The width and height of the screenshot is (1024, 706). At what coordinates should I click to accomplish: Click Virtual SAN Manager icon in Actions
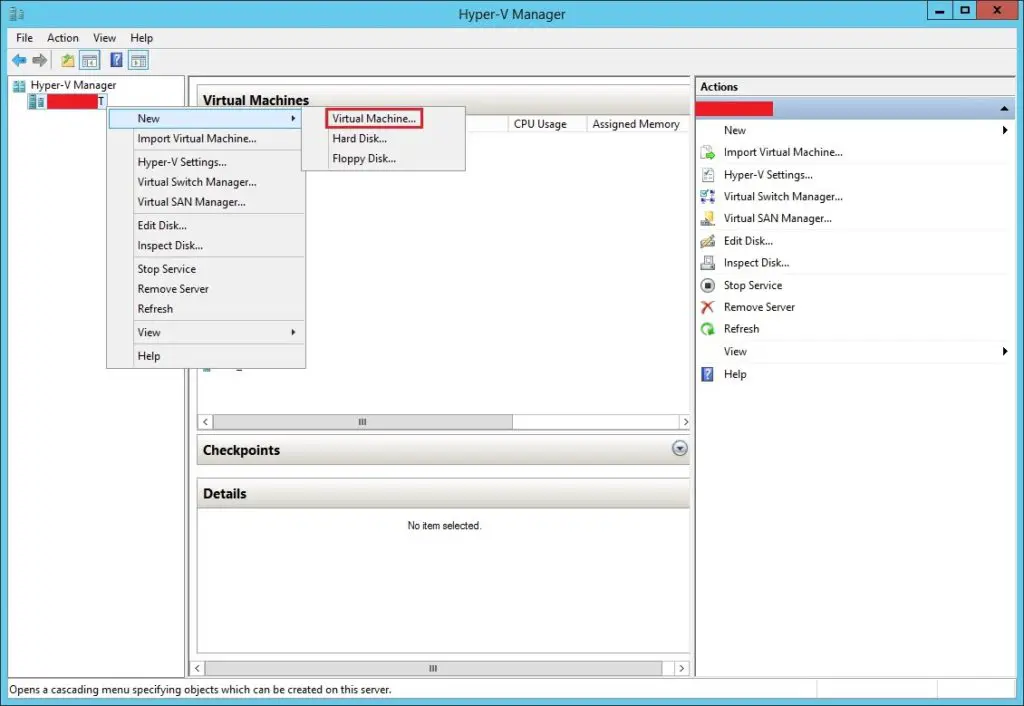pos(707,219)
